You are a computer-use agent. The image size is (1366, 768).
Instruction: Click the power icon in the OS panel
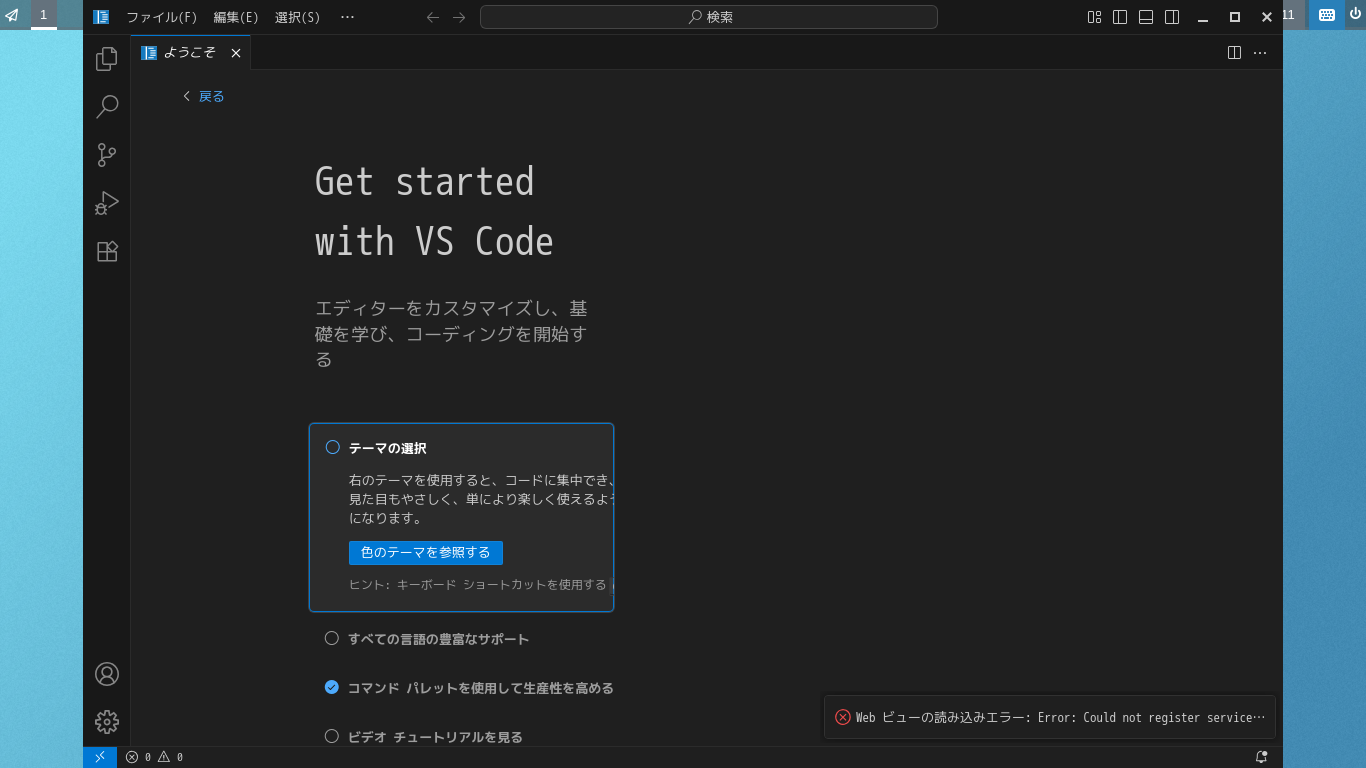pyautogui.click(x=1355, y=14)
